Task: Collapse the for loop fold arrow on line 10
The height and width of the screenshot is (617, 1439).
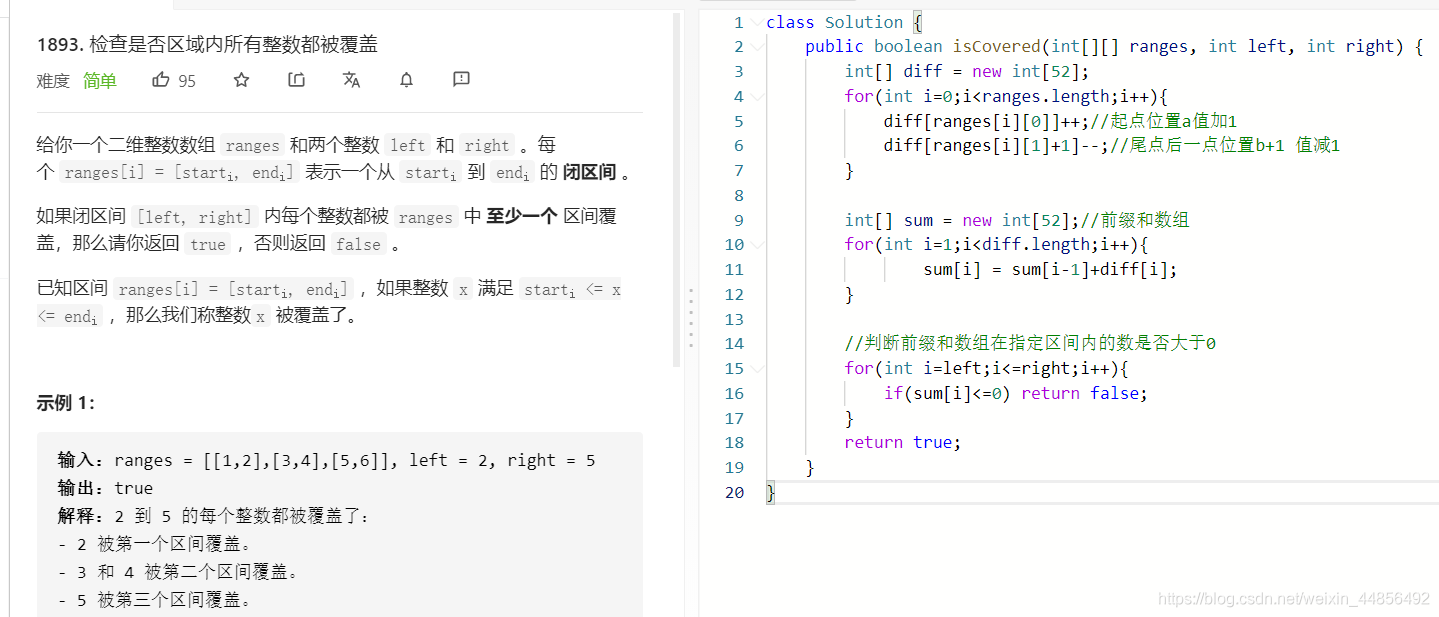Action: pyautogui.click(x=757, y=245)
